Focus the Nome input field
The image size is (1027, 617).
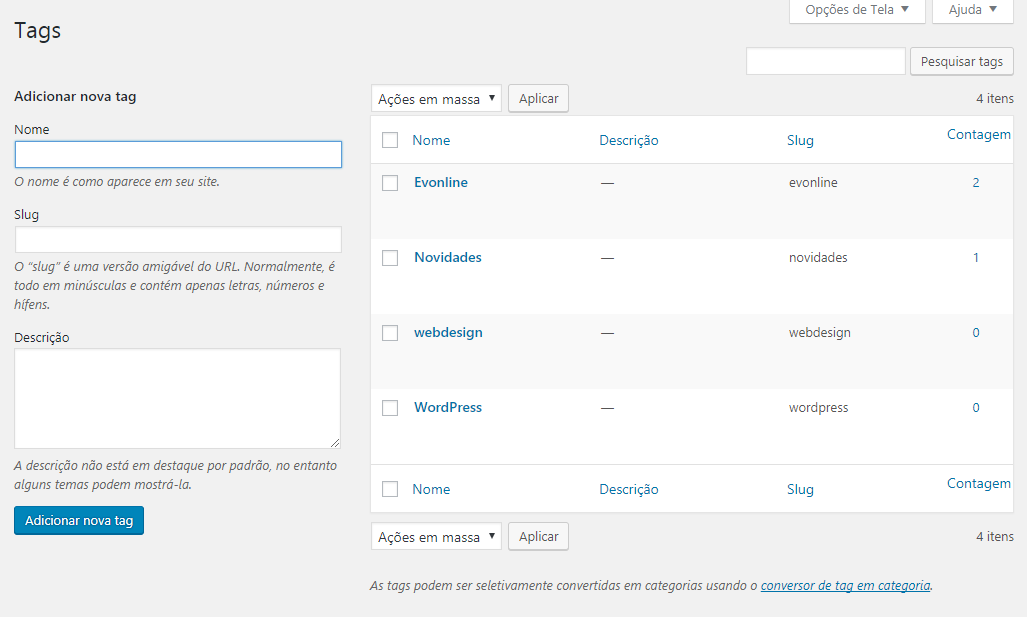click(178, 155)
